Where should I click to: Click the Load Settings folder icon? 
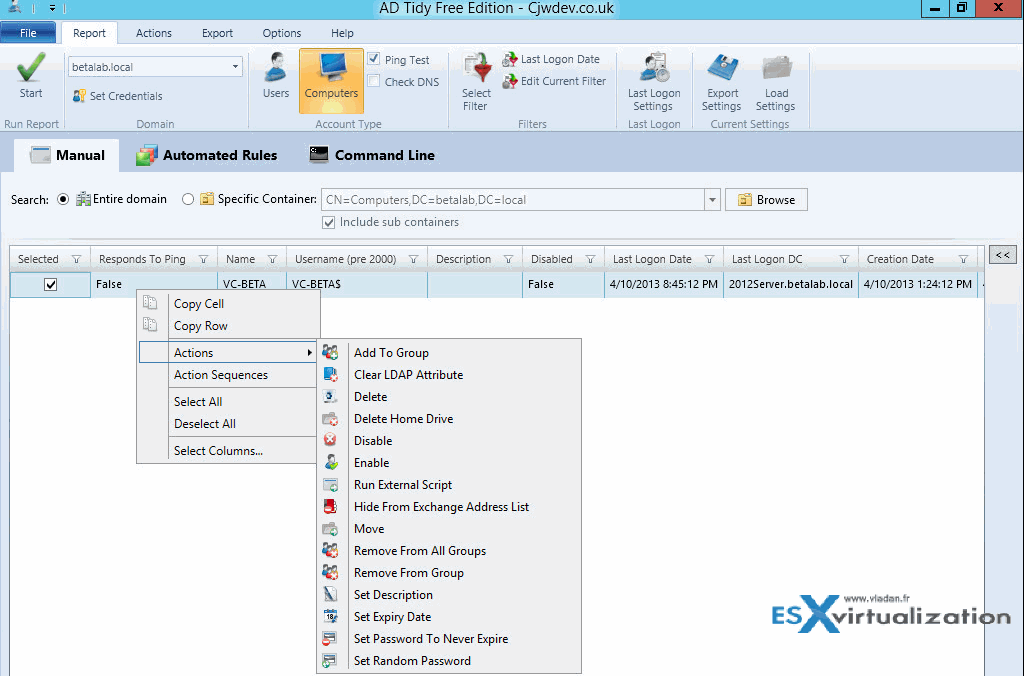[x=776, y=68]
